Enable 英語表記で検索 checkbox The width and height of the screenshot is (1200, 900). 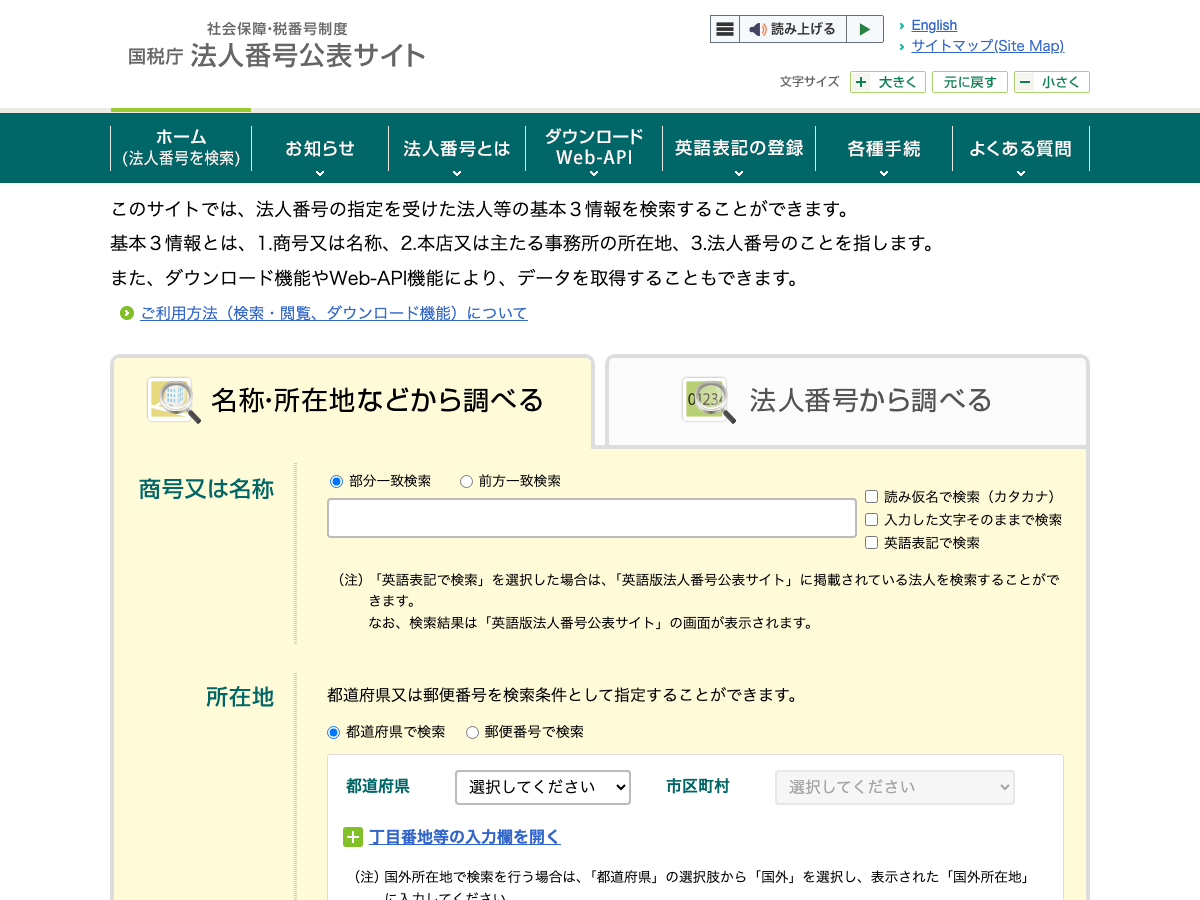click(871, 542)
